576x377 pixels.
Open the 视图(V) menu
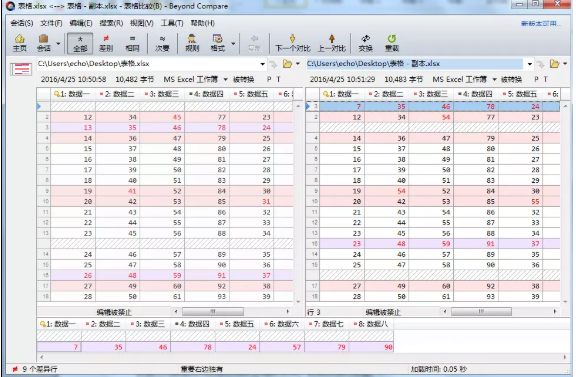[x=141, y=23]
